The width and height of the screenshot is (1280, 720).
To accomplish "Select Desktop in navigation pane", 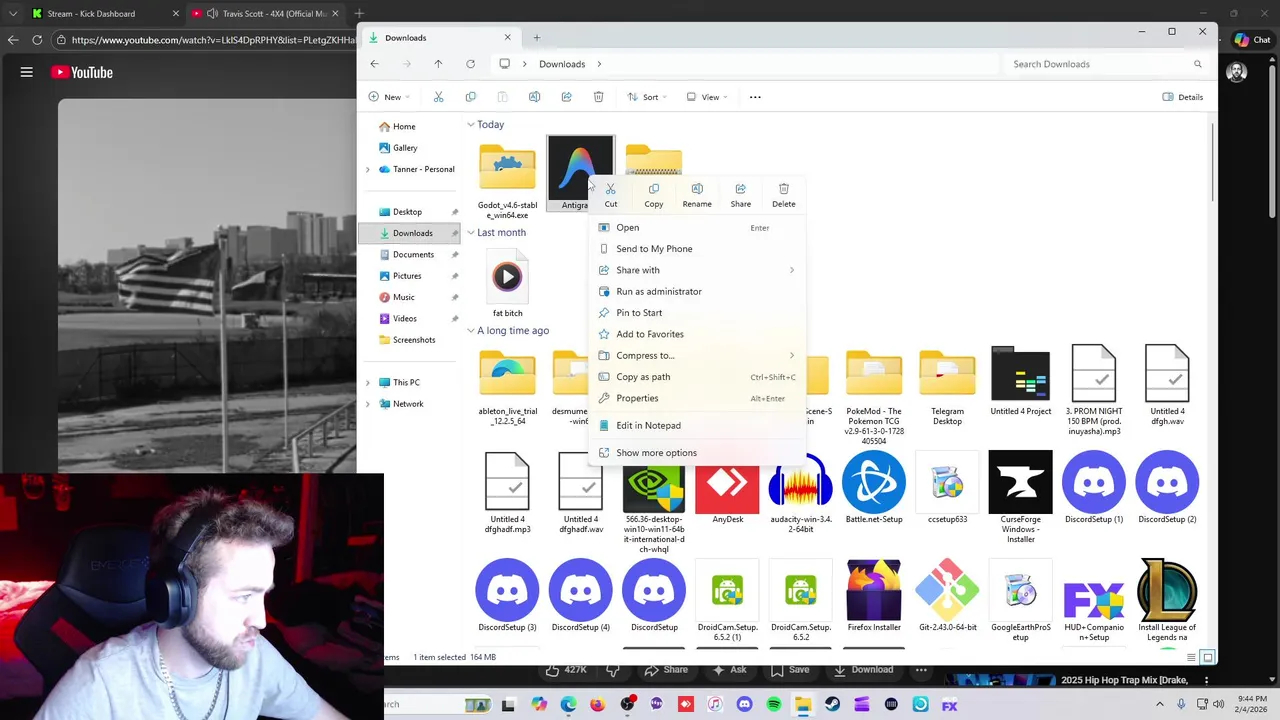I will coord(409,212).
